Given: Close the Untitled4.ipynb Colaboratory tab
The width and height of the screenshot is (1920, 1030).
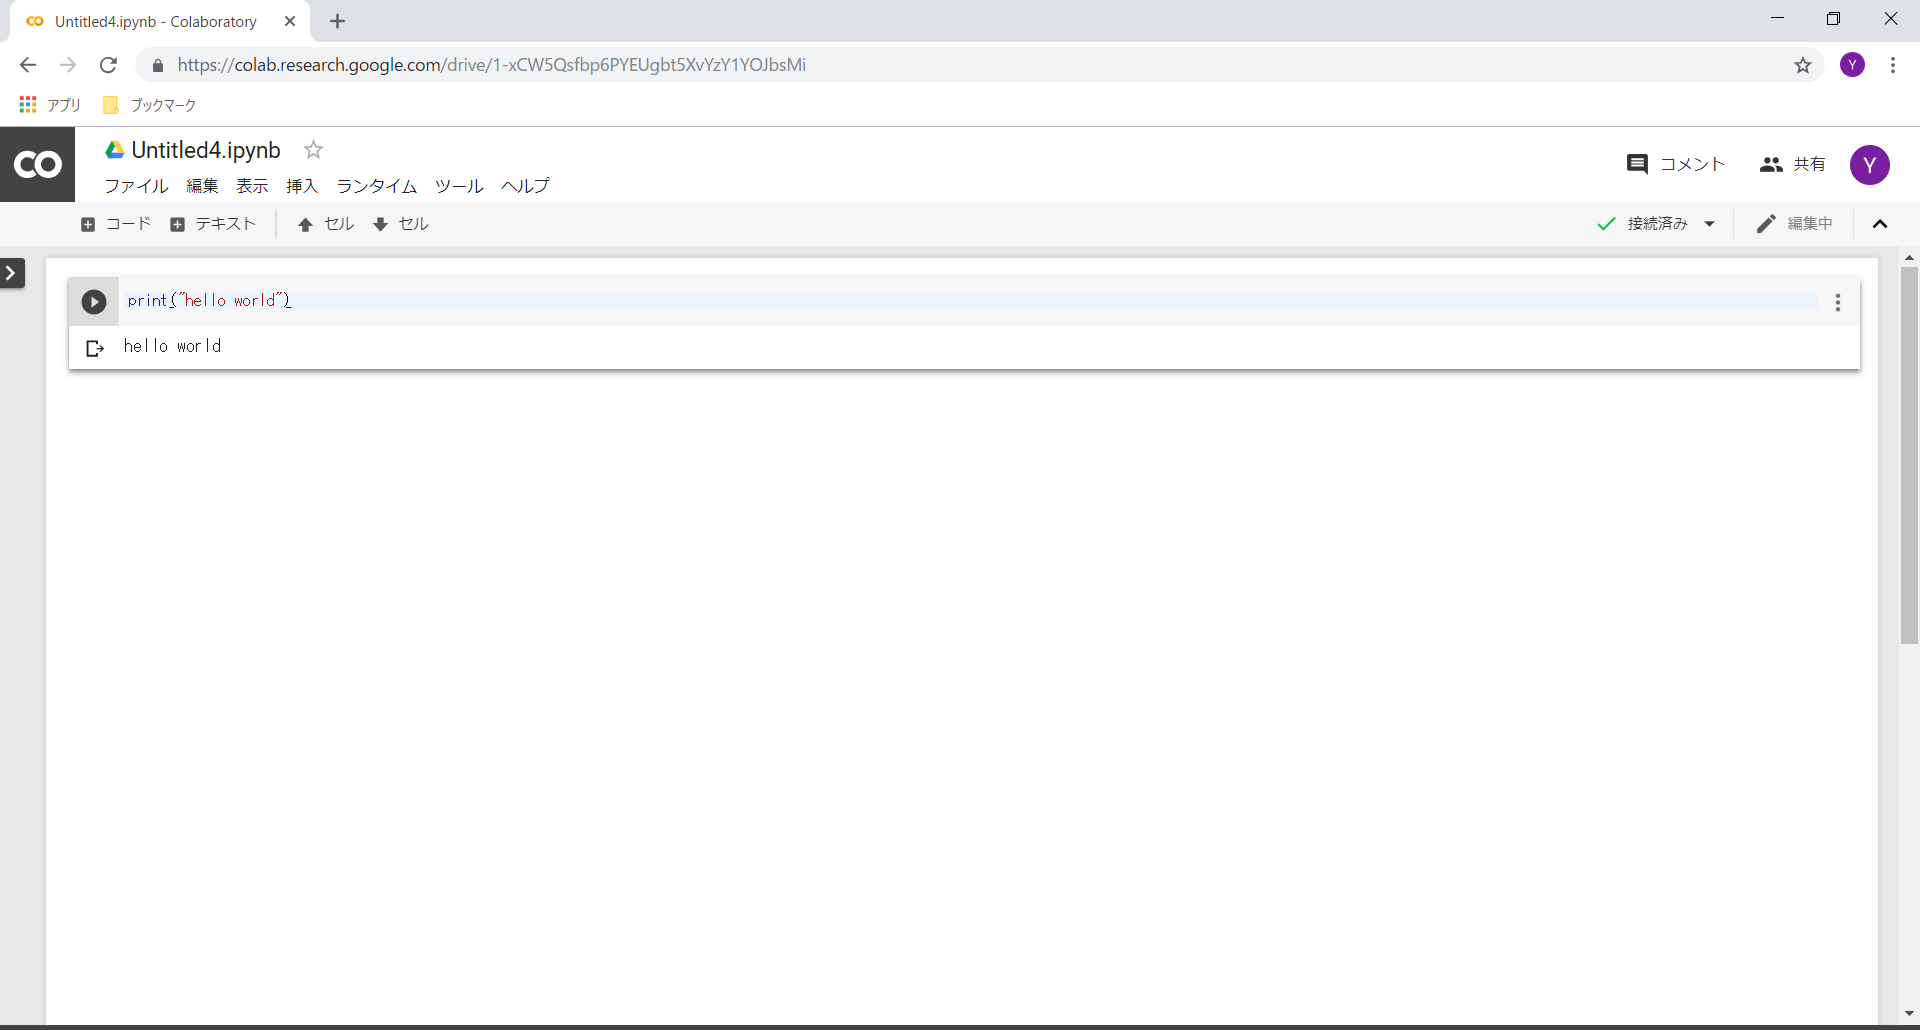Looking at the screenshot, I should [290, 21].
